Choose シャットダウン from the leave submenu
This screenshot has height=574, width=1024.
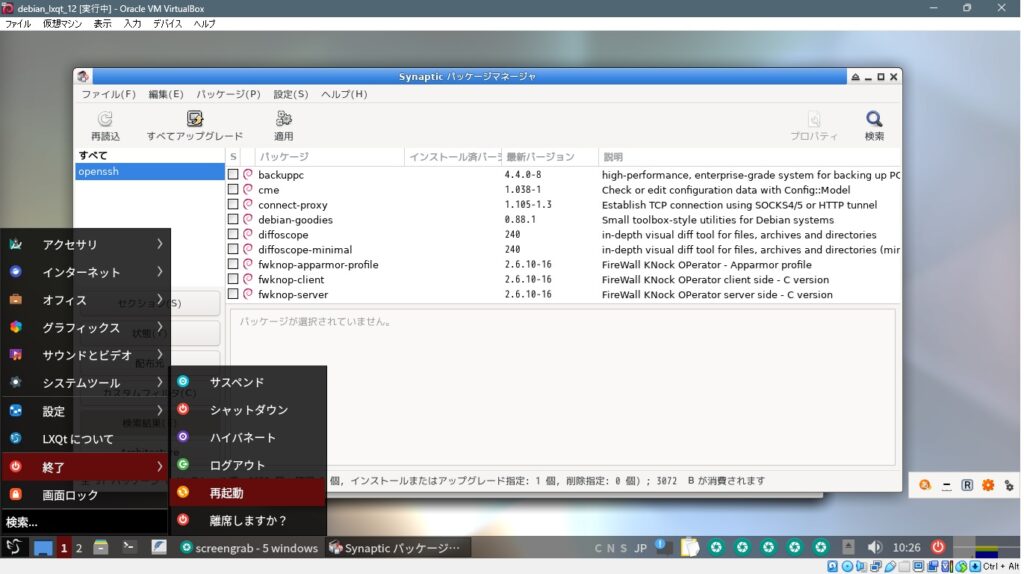(248, 410)
